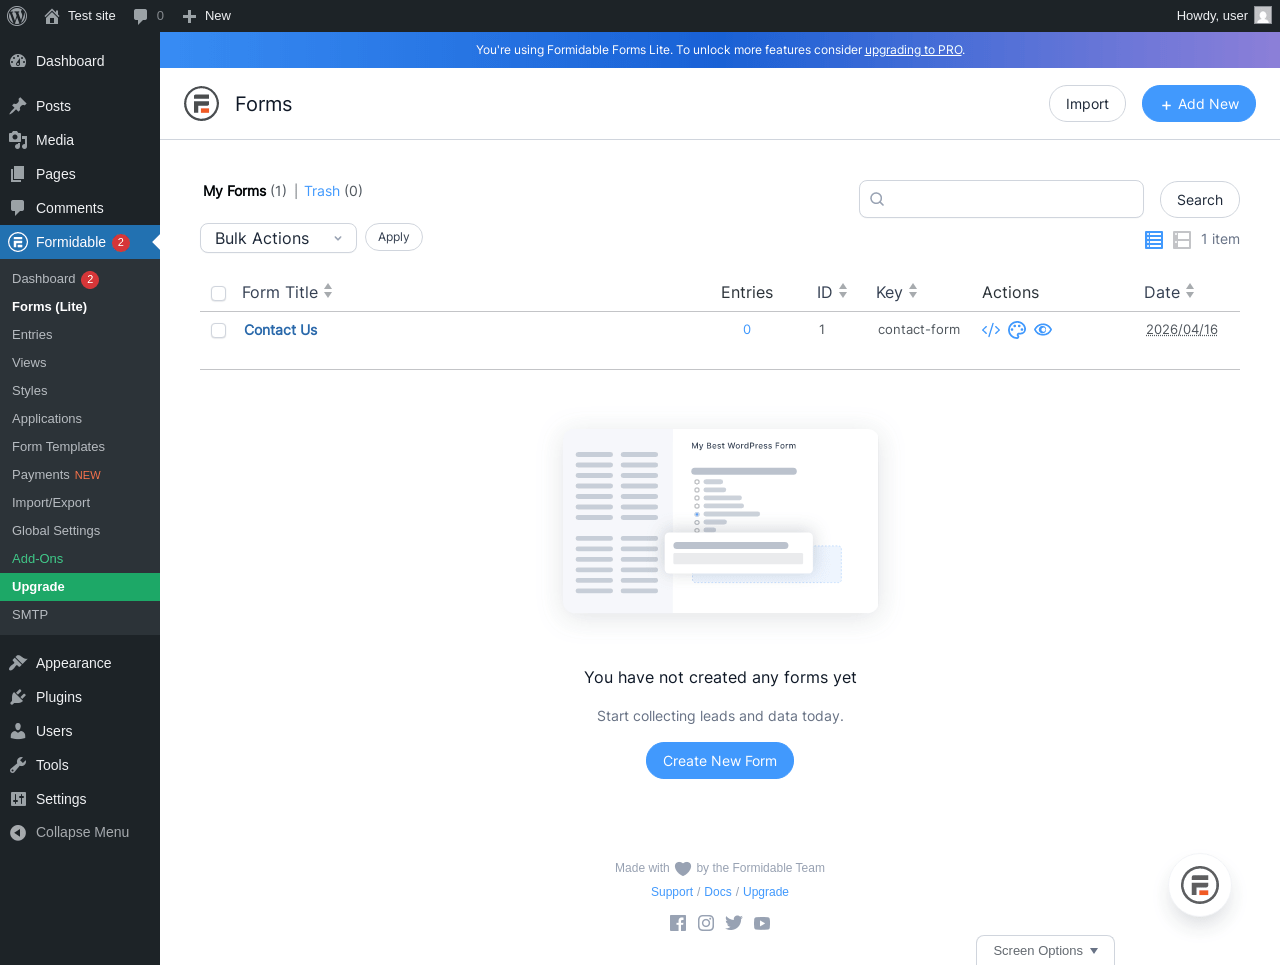Screen dimensions: 1280x965
Task: Open Import/Export submenu item
Action: pyautogui.click(x=80, y=503)
